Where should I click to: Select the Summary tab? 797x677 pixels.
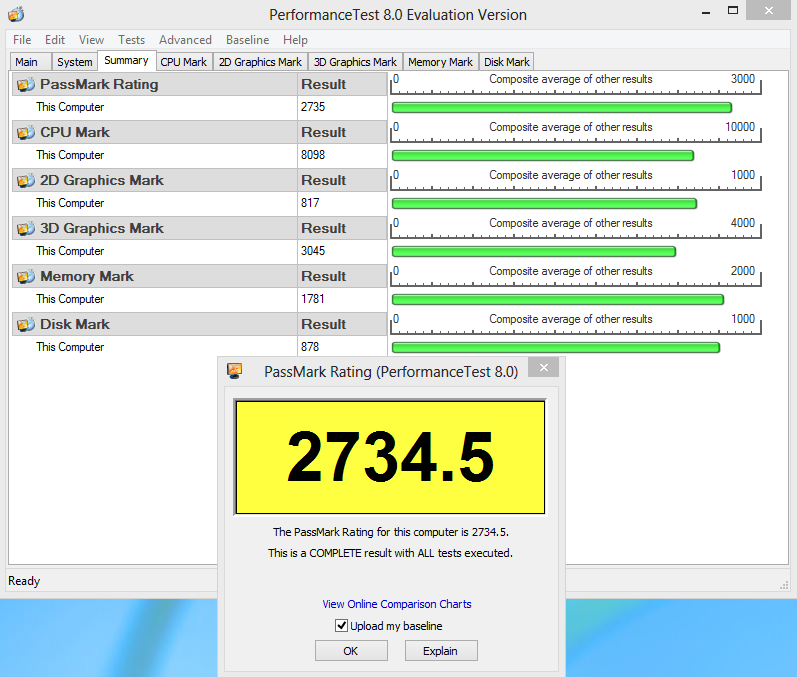(126, 60)
